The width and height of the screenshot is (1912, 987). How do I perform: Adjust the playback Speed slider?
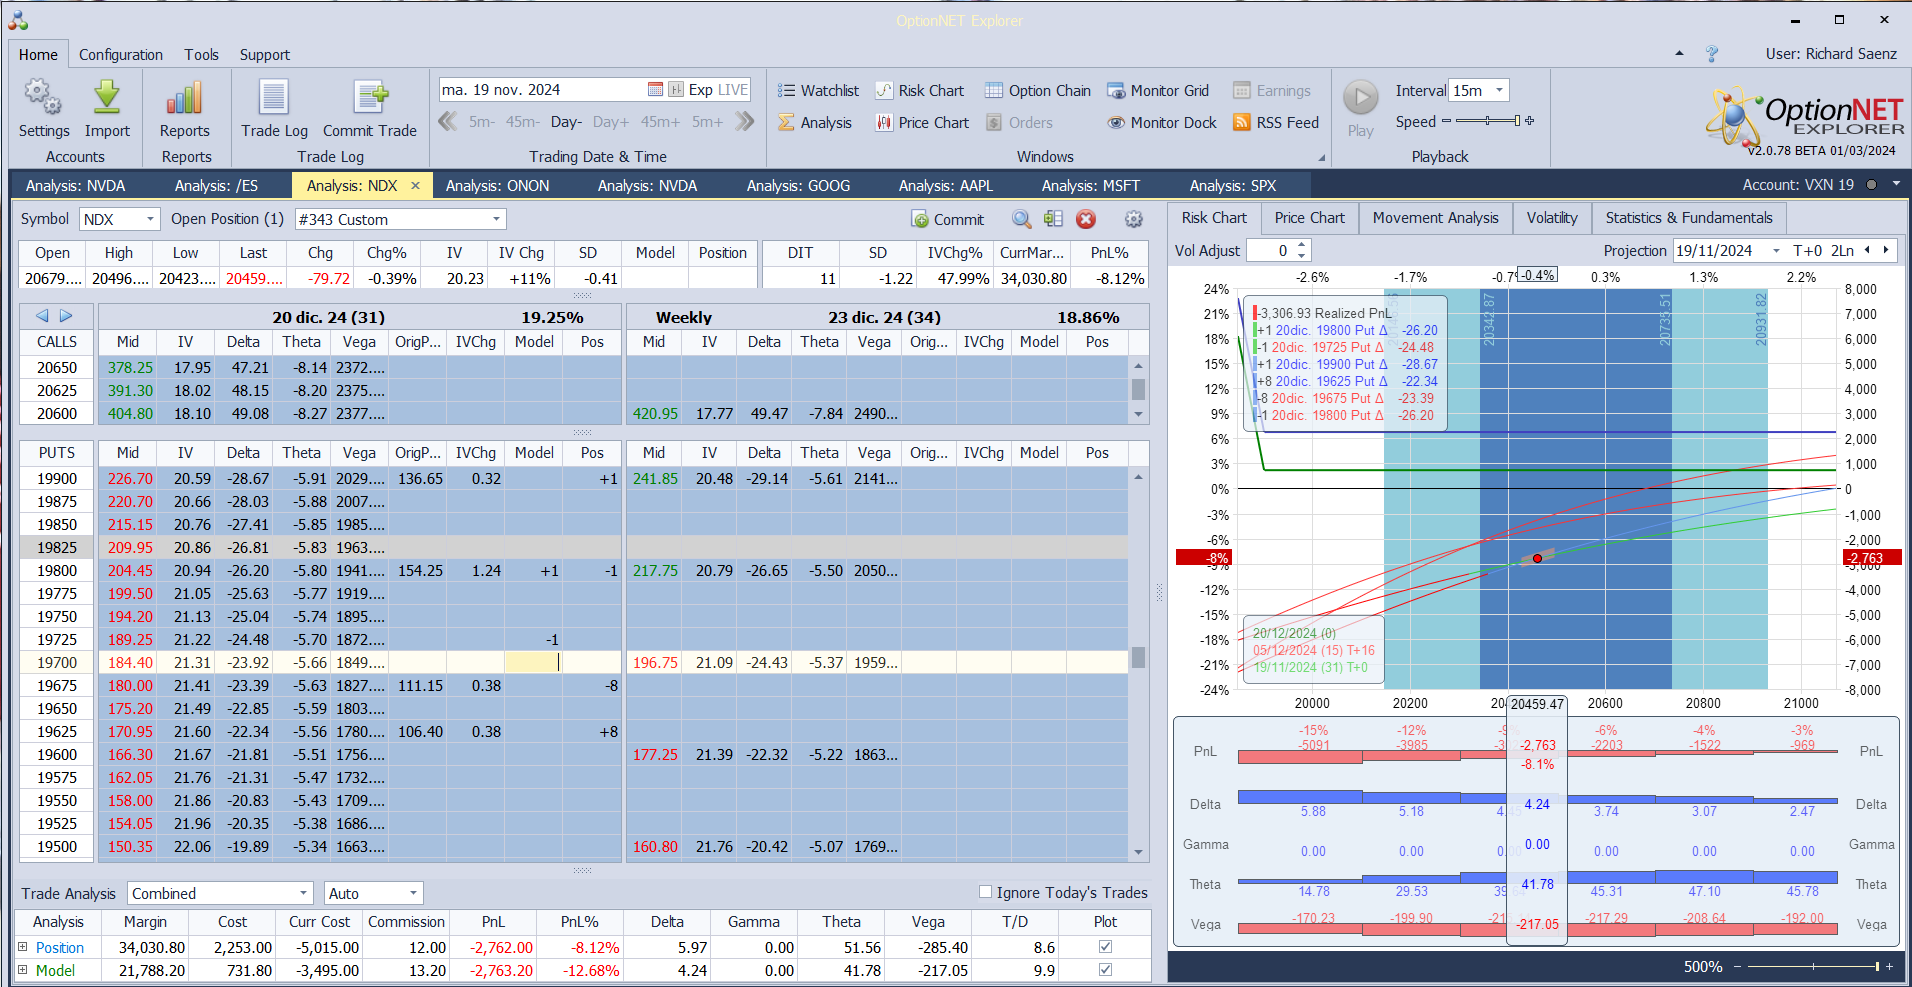(x=1488, y=121)
